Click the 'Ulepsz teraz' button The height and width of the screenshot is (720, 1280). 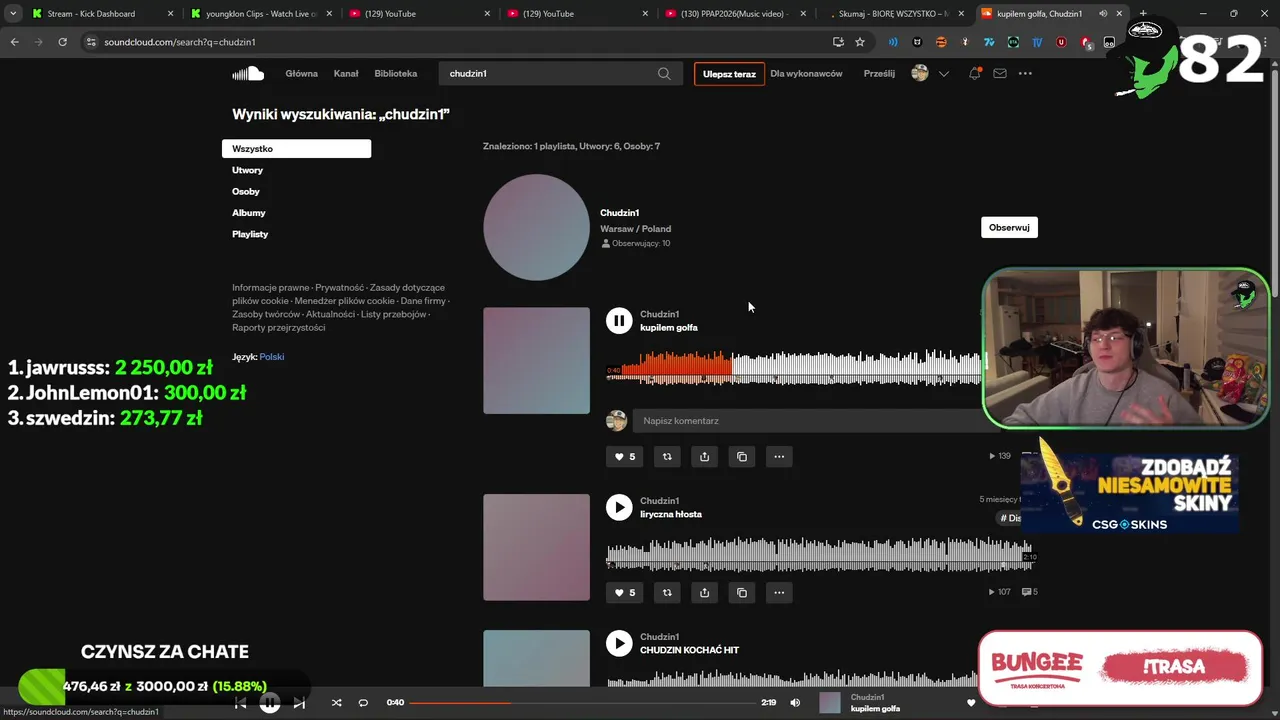pos(729,74)
